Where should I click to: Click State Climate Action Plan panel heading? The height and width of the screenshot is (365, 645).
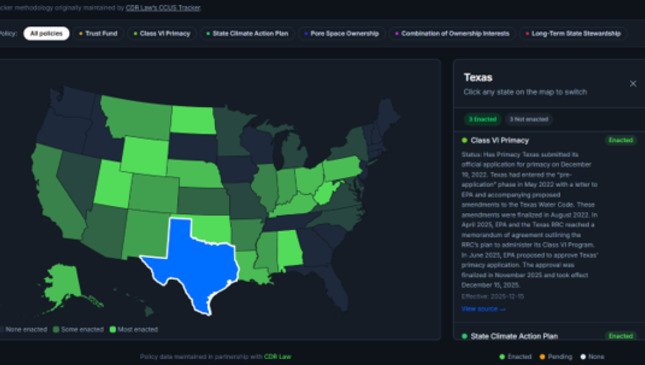pyautogui.click(x=514, y=336)
